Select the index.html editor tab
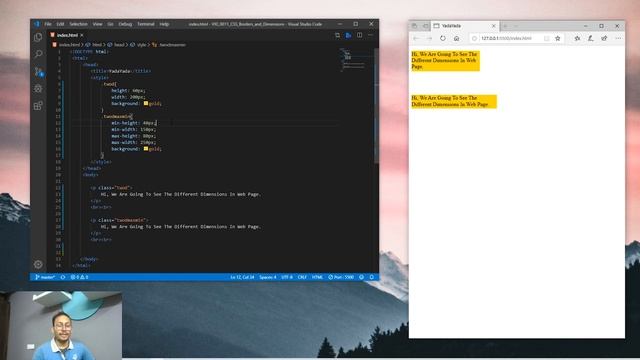Viewport: 640px width, 360px height. pos(67,36)
